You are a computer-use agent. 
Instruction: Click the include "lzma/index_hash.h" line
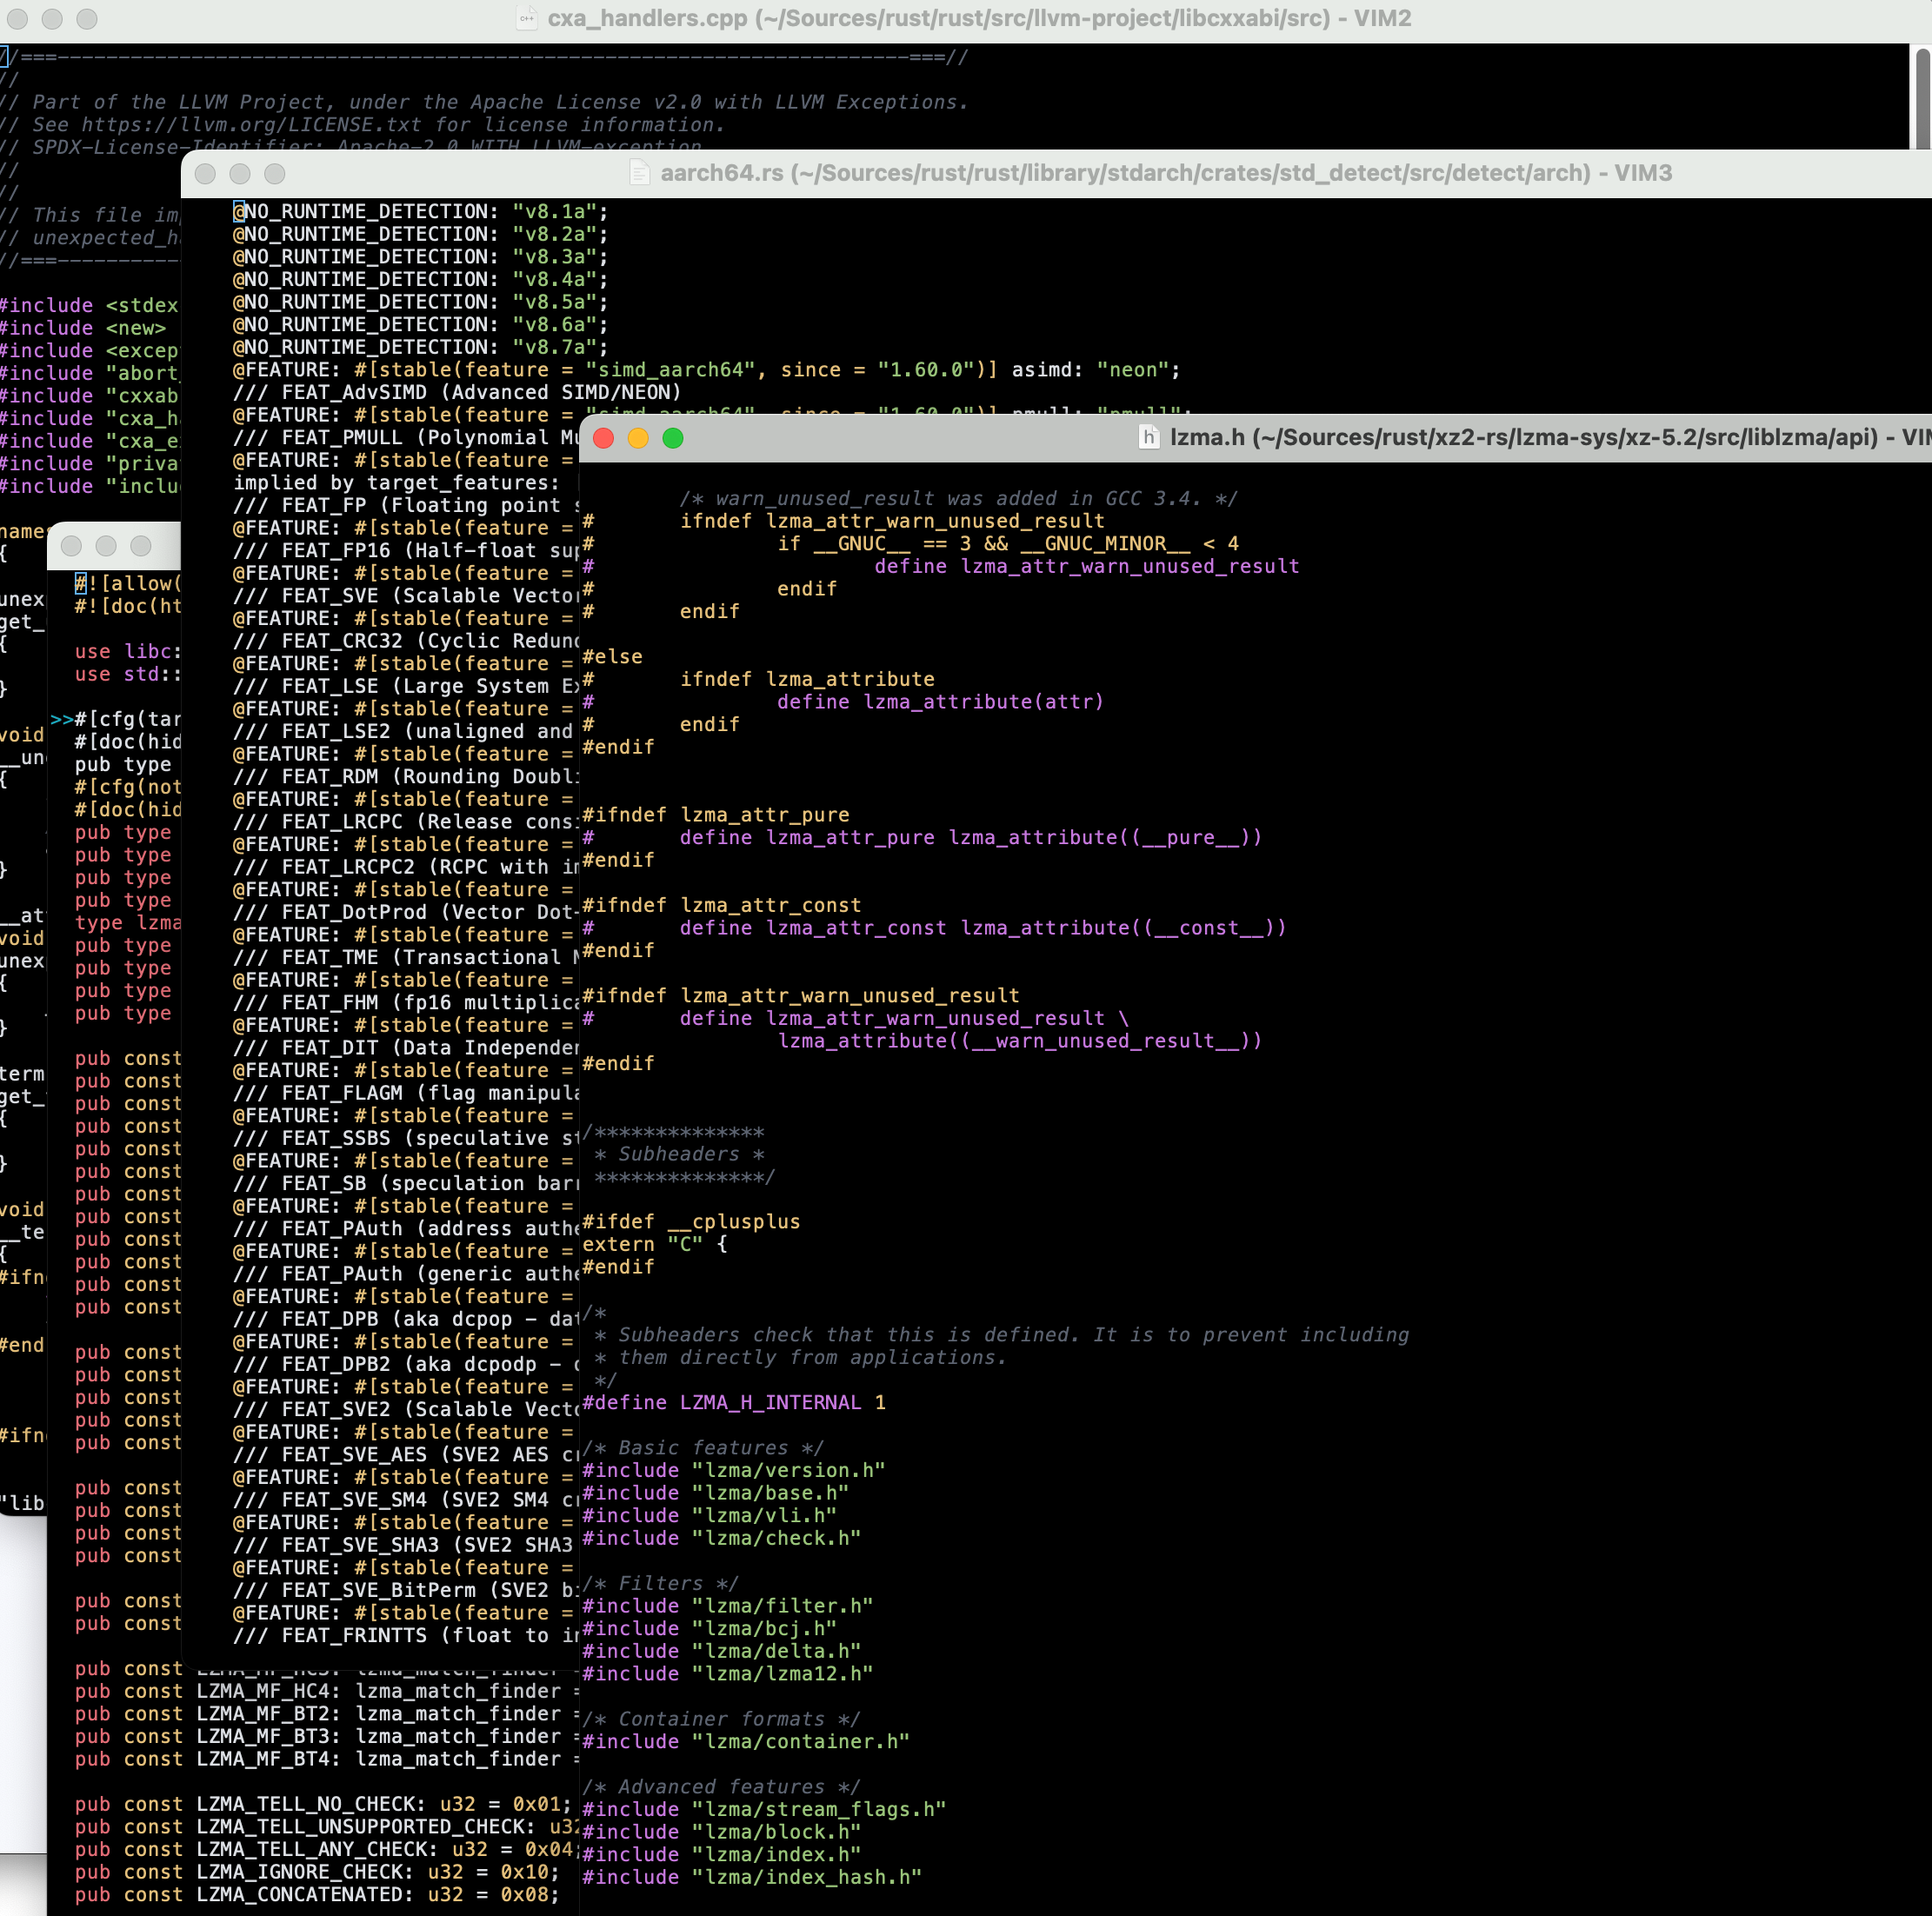[x=752, y=1877]
